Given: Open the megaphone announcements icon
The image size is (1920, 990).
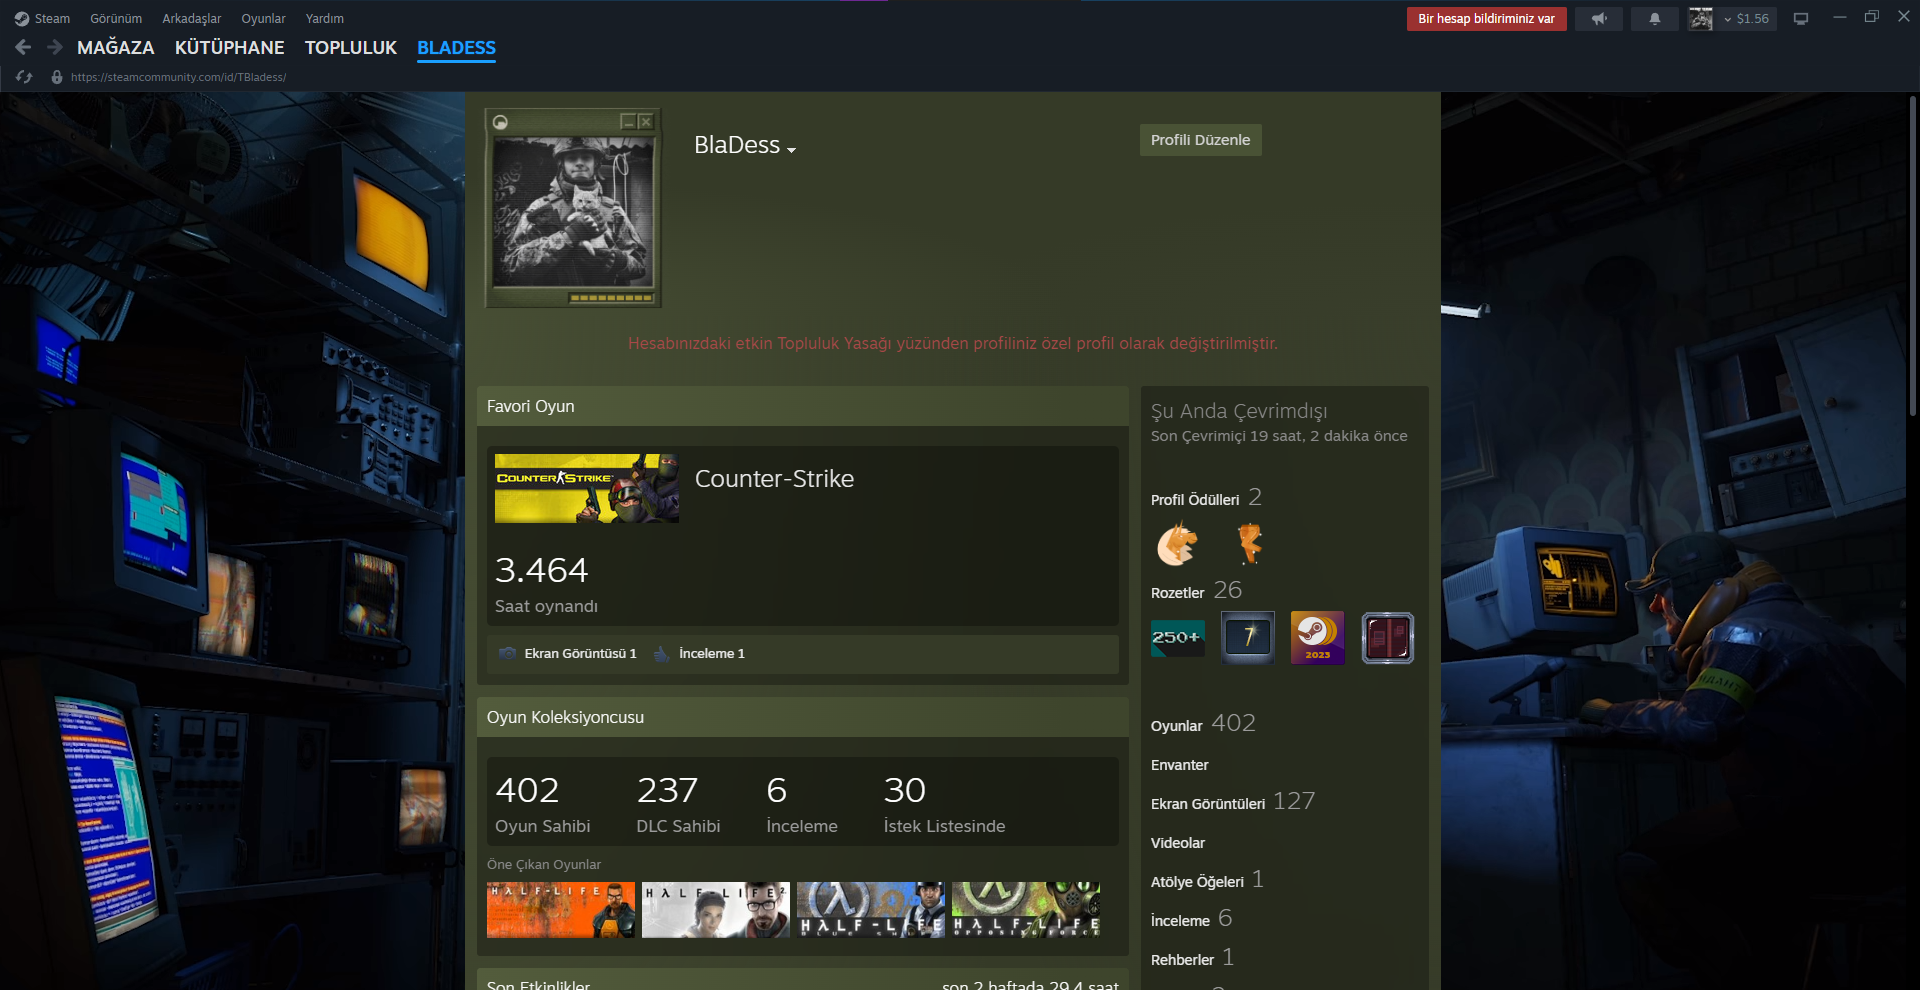Looking at the screenshot, I should (1599, 19).
